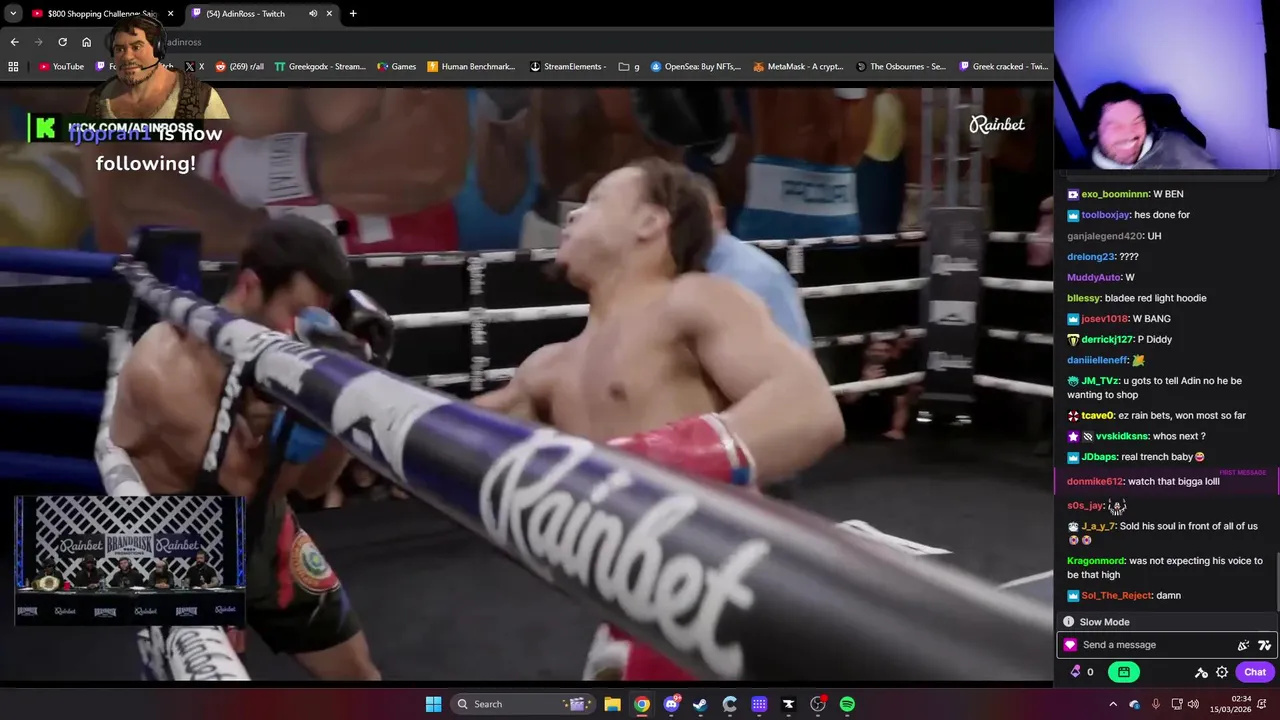Open File Explorer from taskbar
Image resolution: width=1280 pixels, height=720 pixels.
[x=612, y=704]
